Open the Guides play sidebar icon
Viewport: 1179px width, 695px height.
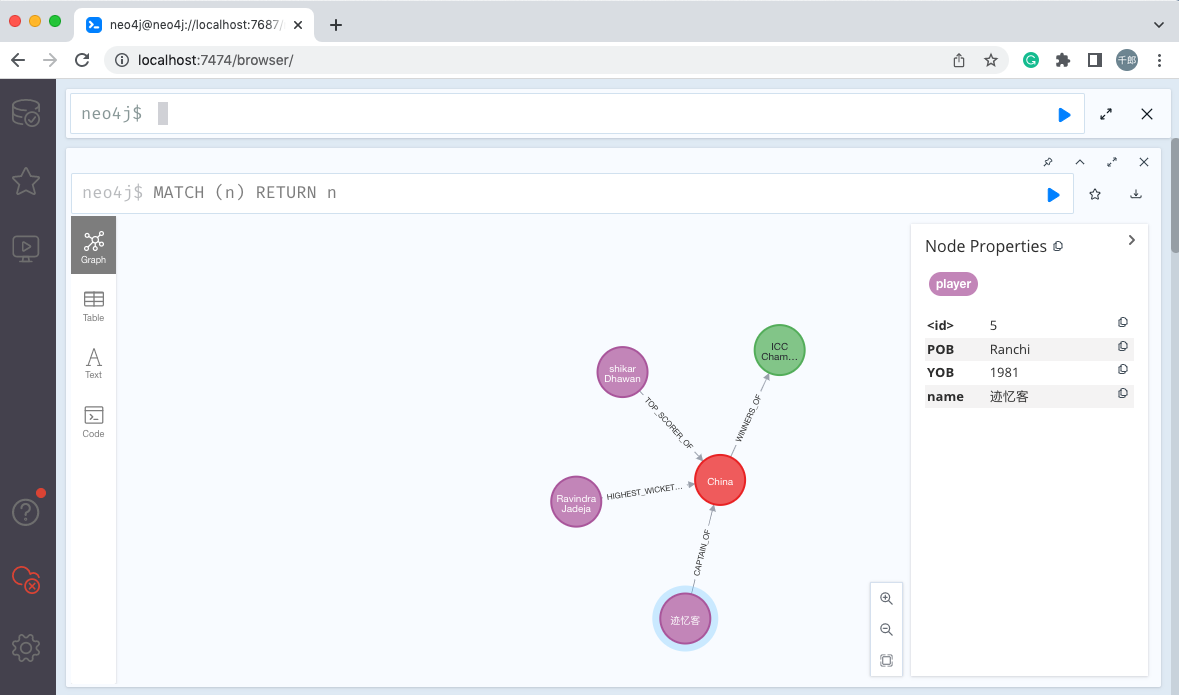(26, 248)
